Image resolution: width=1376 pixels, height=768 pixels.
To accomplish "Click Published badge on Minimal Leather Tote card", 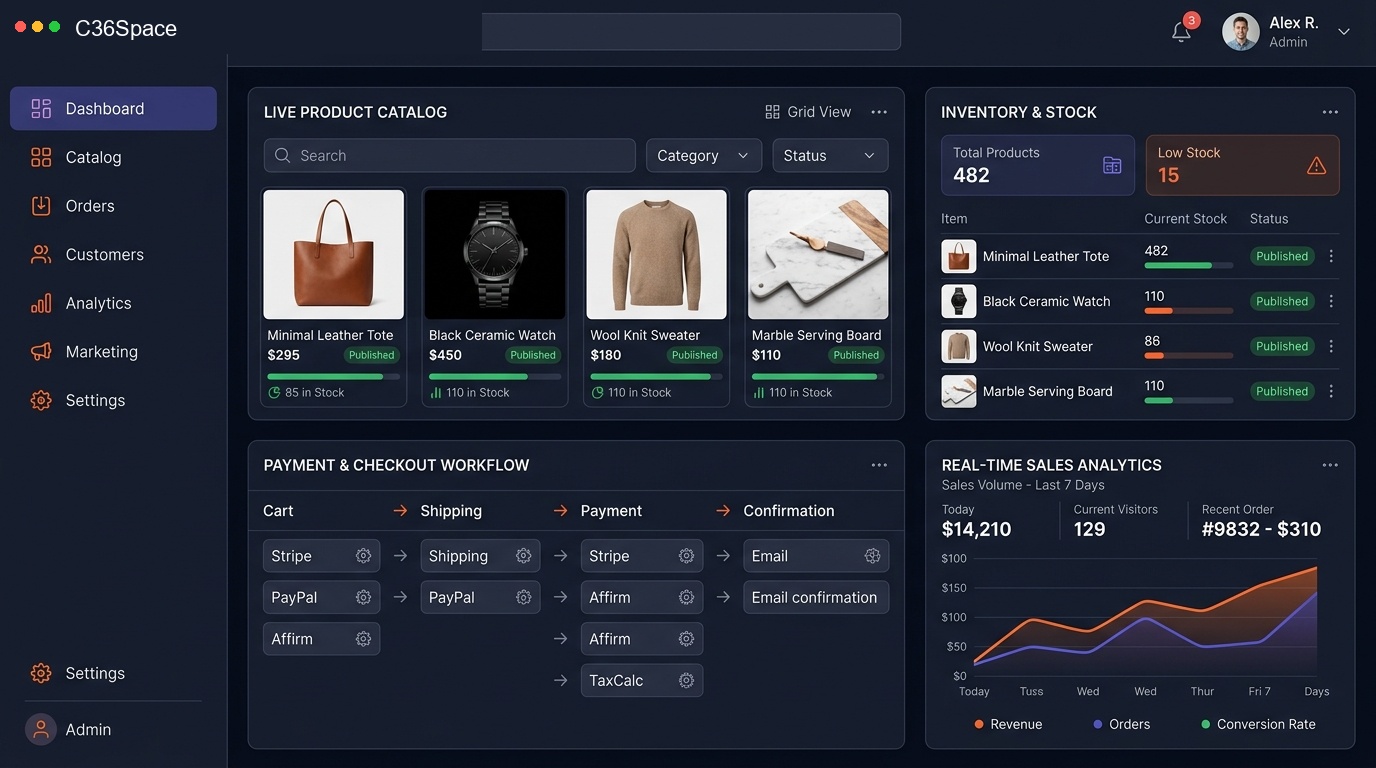I will 372,355.
